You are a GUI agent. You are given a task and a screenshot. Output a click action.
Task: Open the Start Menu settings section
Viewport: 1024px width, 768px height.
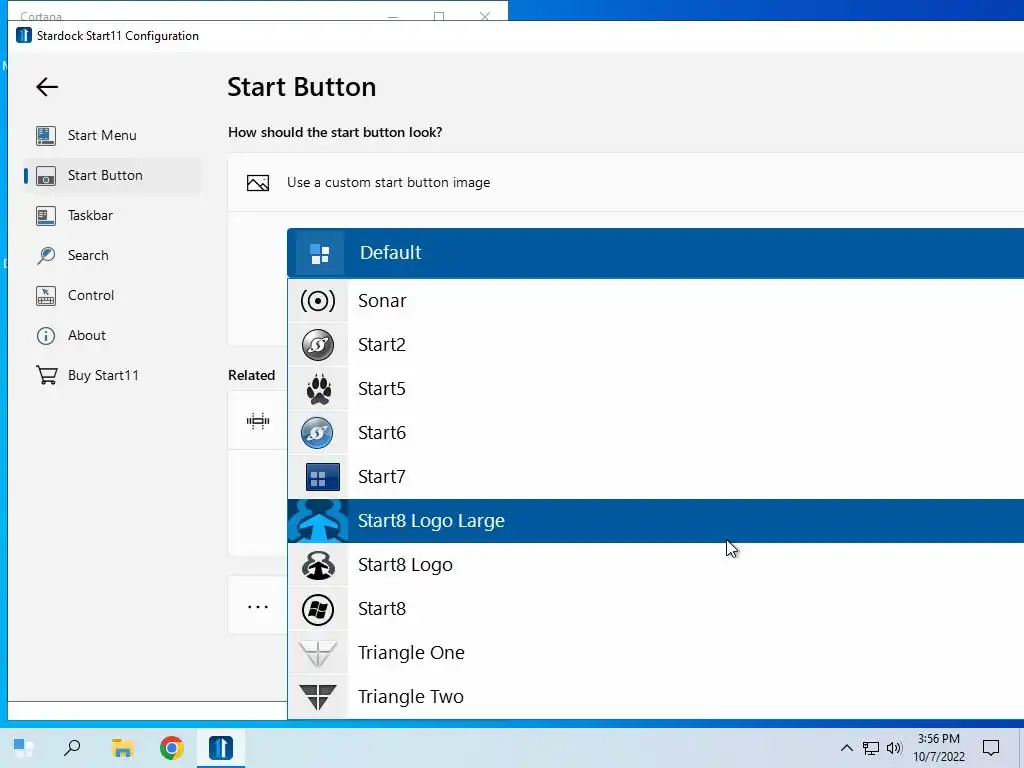click(112, 135)
